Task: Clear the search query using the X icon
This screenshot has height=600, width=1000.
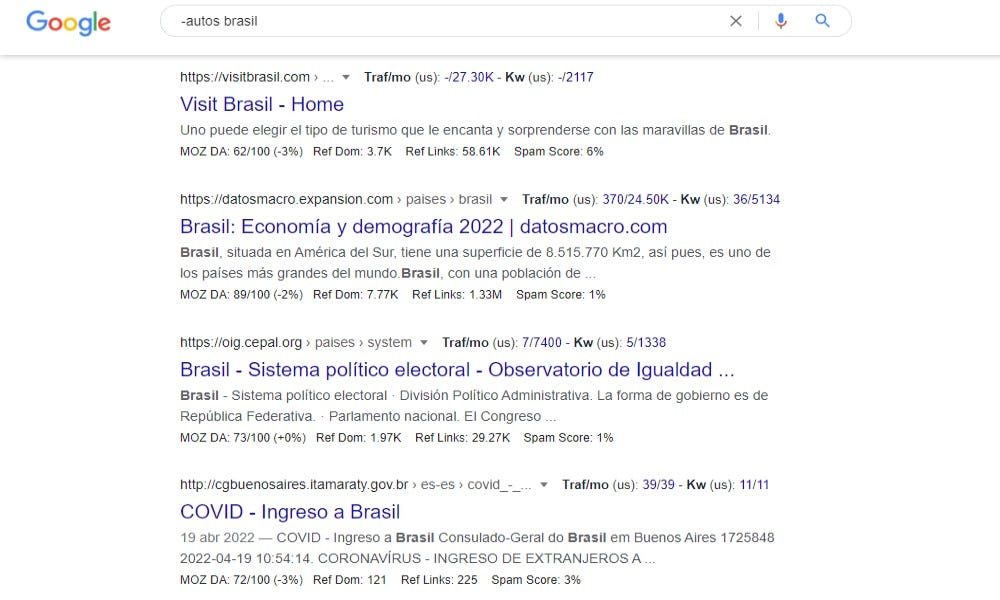Action: (x=736, y=20)
